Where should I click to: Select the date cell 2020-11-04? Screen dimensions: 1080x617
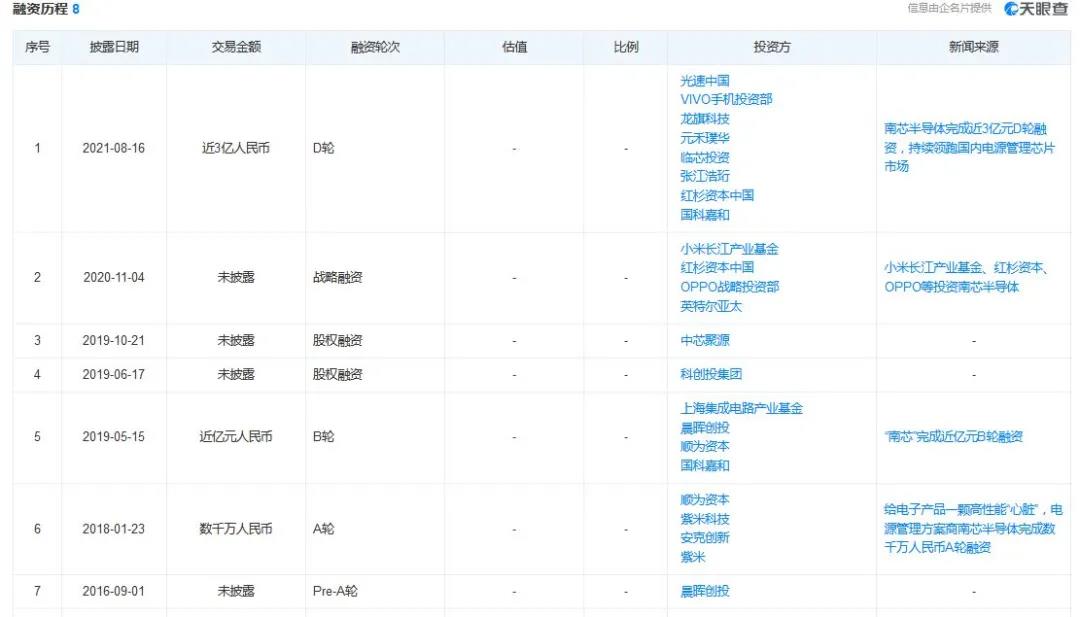114,278
